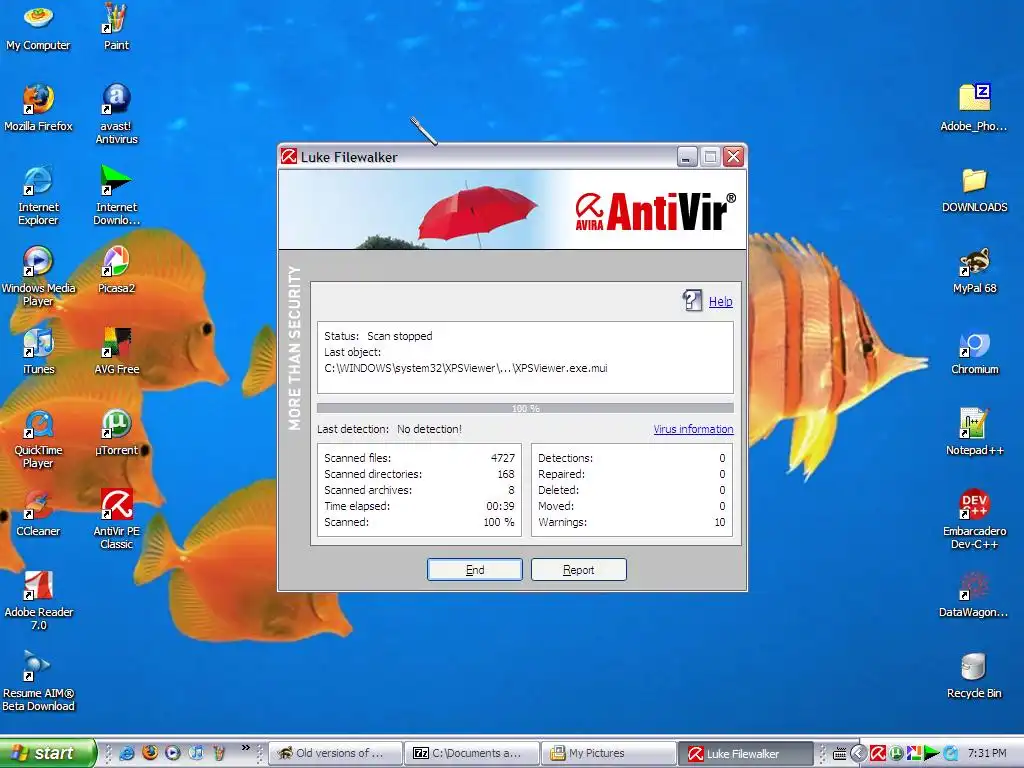Click Scanned files value 4727
This screenshot has width=1024, height=768.
pos(503,458)
